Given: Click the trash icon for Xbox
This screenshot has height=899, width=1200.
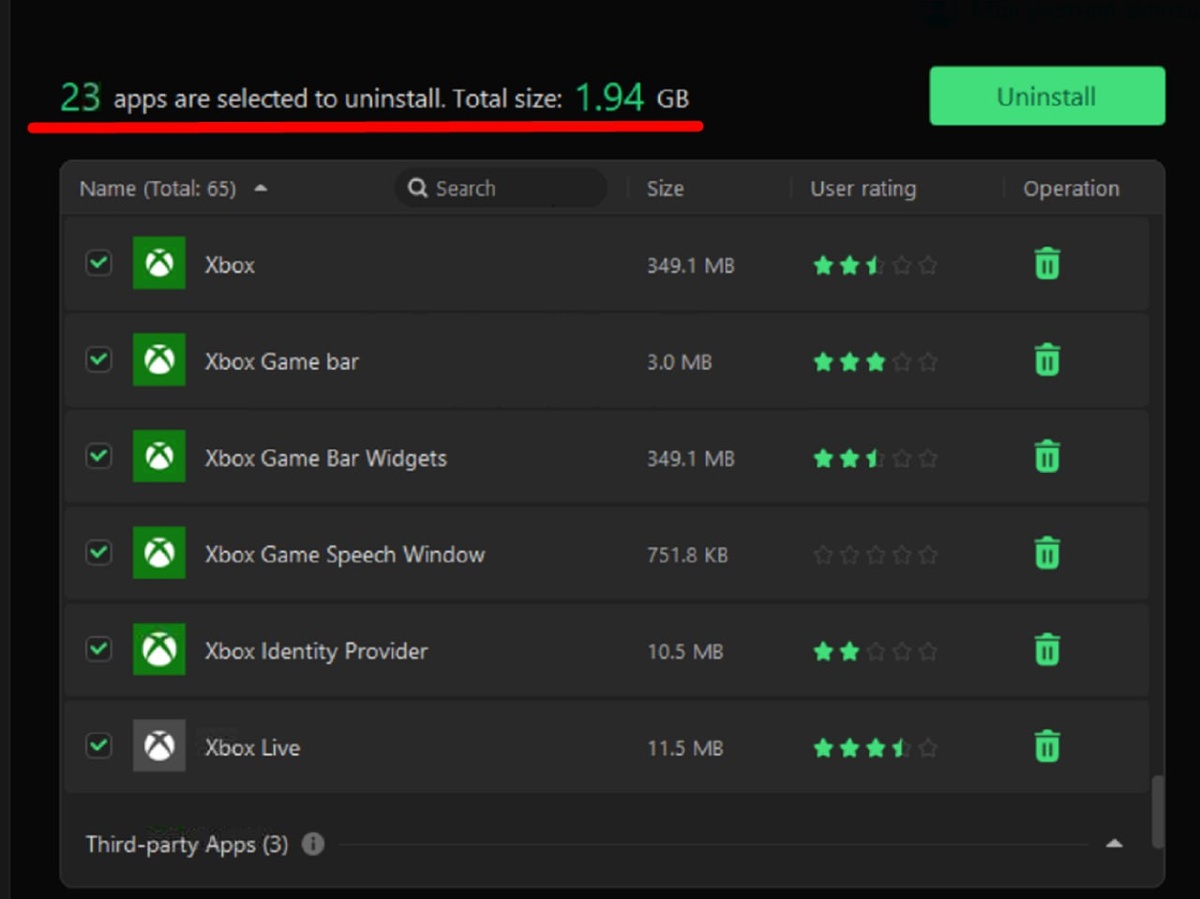Looking at the screenshot, I should coord(1047,264).
